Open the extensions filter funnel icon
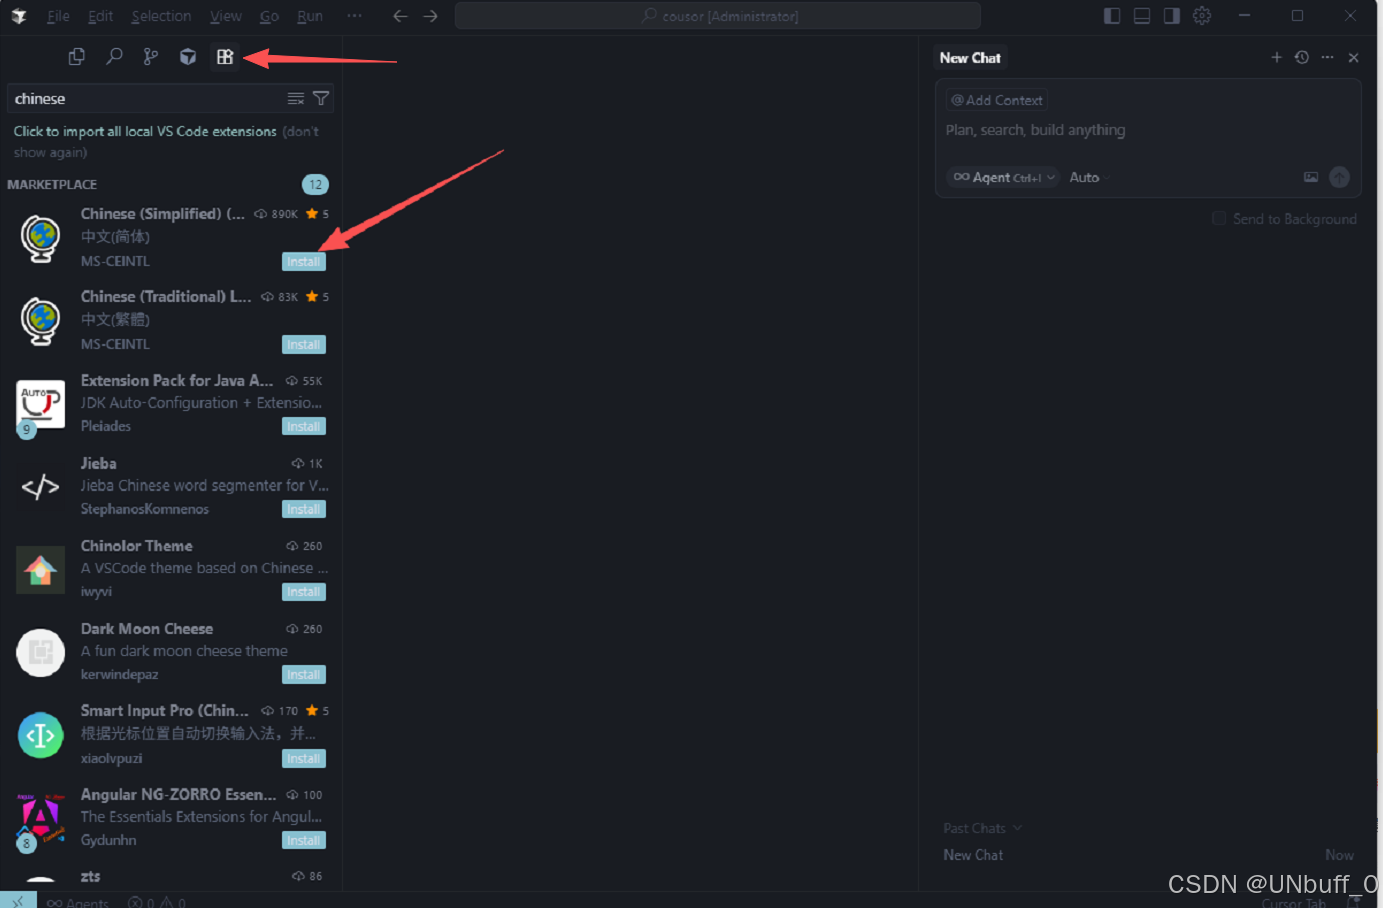 click(321, 98)
